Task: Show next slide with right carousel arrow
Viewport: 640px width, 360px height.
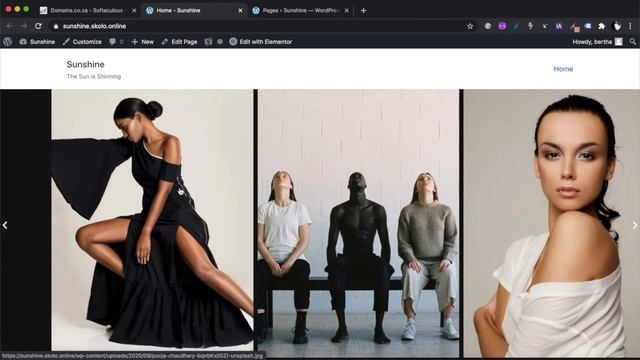Action: click(635, 225)
